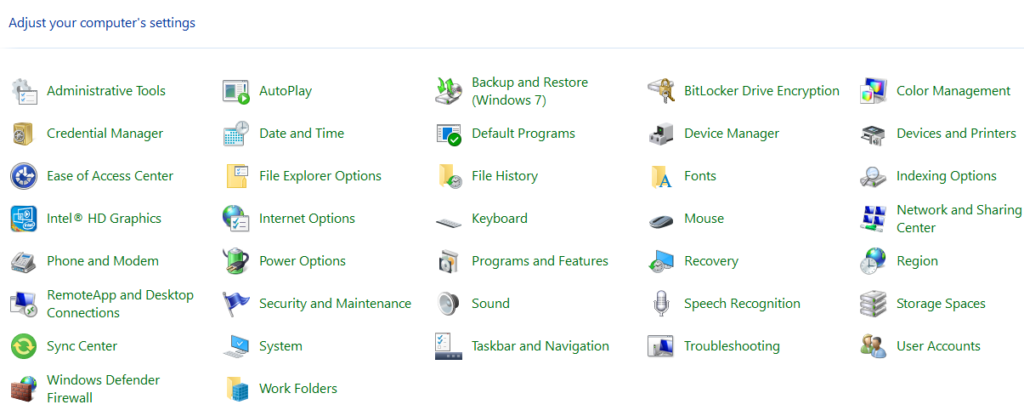Open the Region text link
Viewport: 1024px width, 416px height.
(917, 261)
